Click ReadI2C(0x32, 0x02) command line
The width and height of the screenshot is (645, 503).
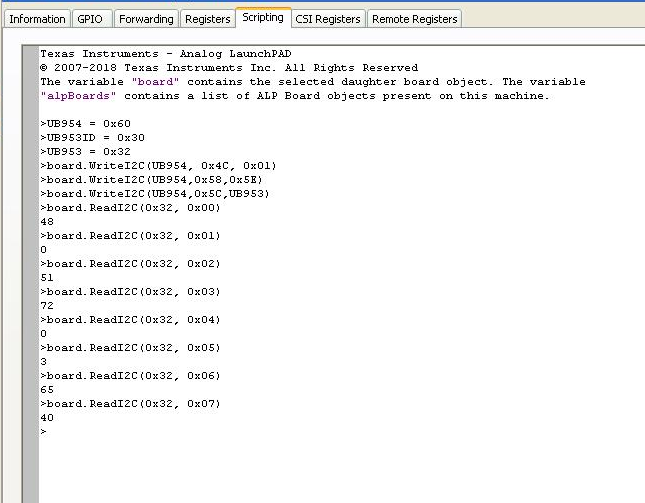click(x=130, y=264)
